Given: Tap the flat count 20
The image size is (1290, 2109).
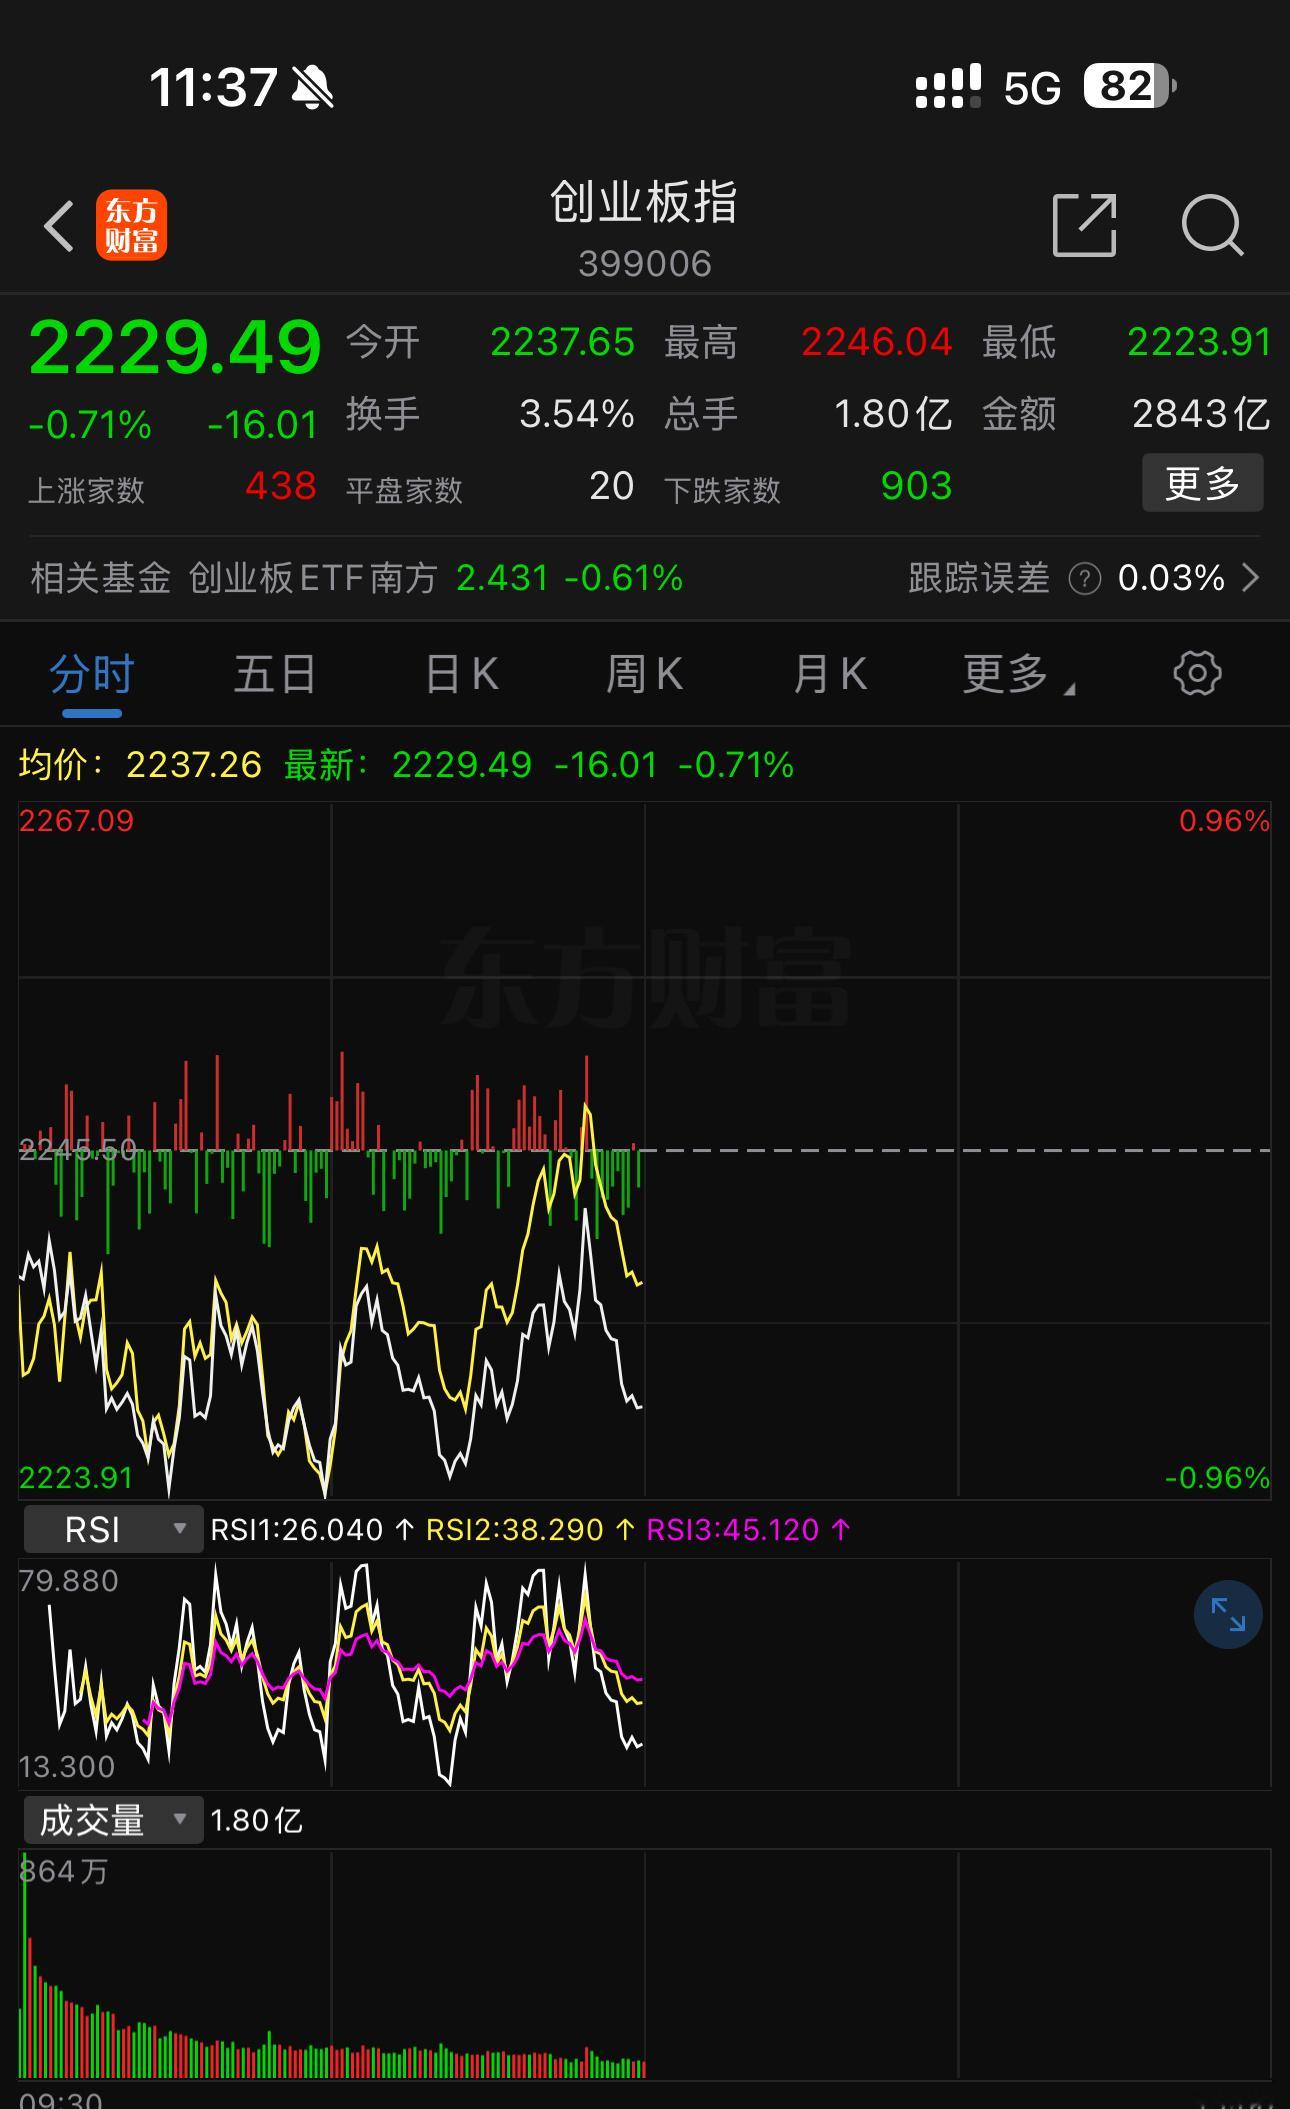Looking at the screenshot, I should point(612,486).
